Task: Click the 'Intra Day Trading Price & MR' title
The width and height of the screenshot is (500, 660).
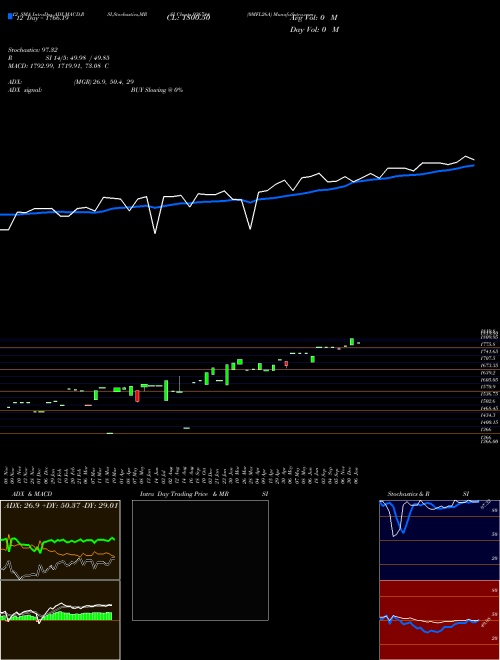Action: (x=184, y=494)
